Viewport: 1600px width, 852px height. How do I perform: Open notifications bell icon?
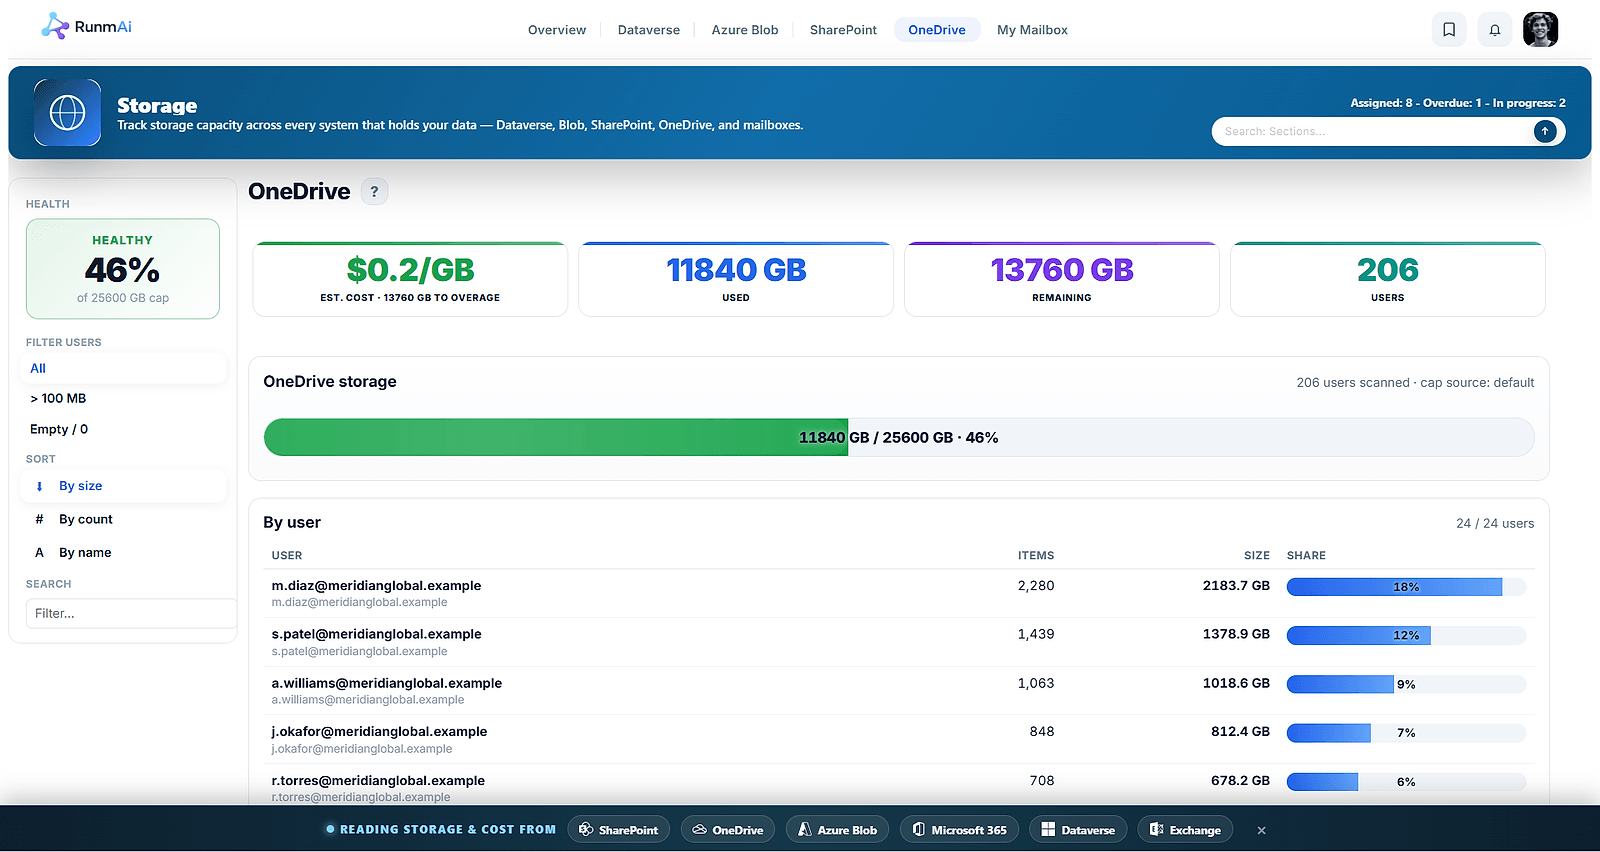pyautogui.click(x=1495, y=30)
